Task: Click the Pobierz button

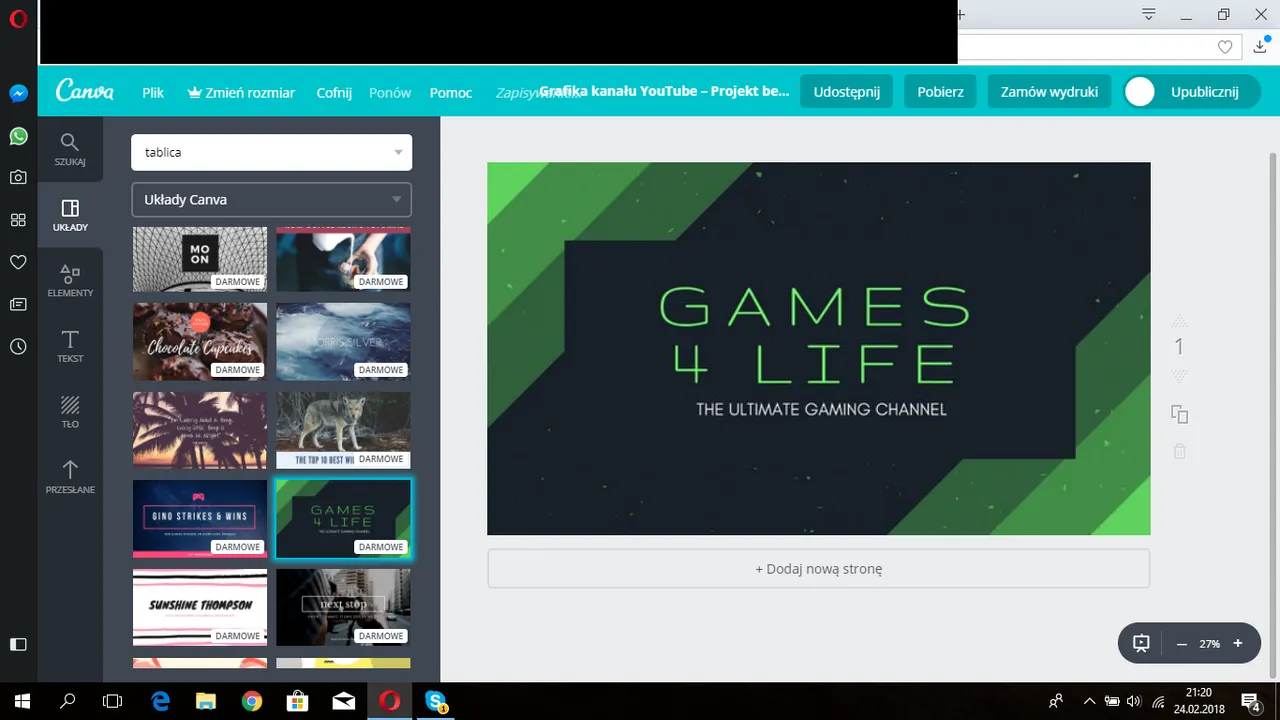Action: (940, 91)
